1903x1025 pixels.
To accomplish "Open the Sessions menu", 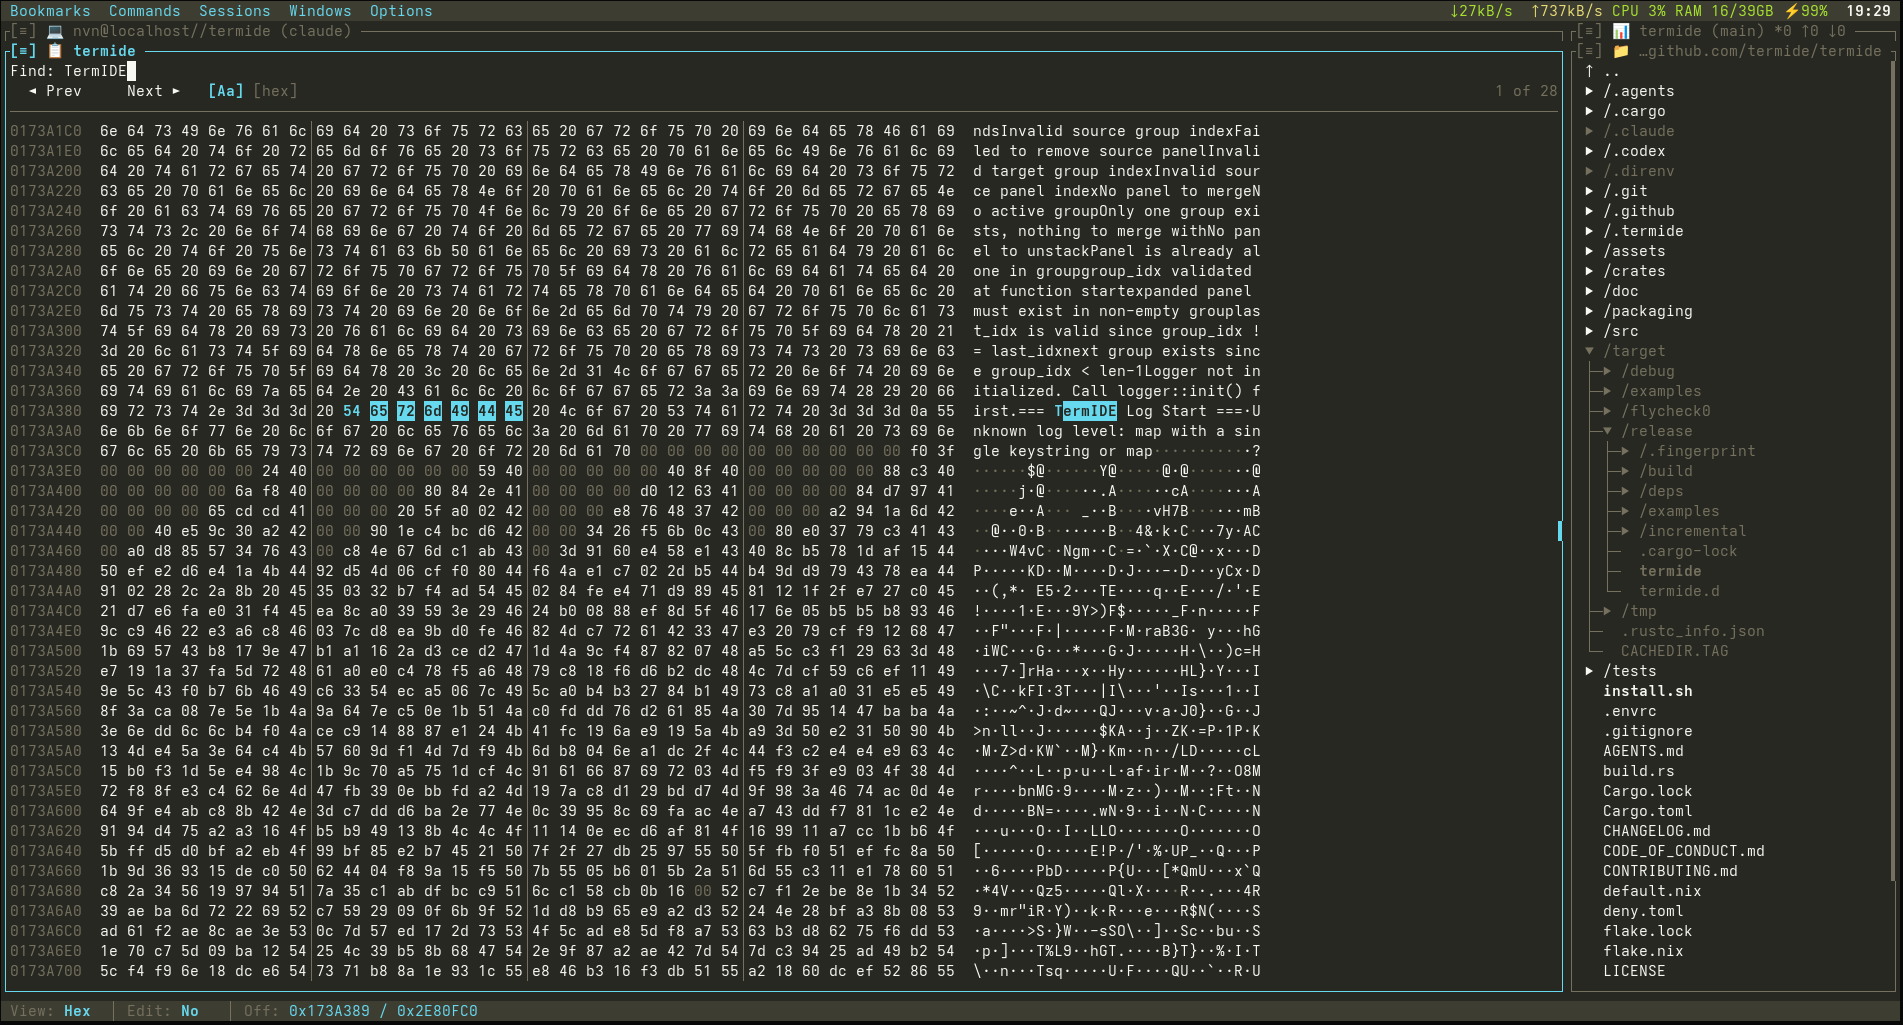I will [234, 11].
